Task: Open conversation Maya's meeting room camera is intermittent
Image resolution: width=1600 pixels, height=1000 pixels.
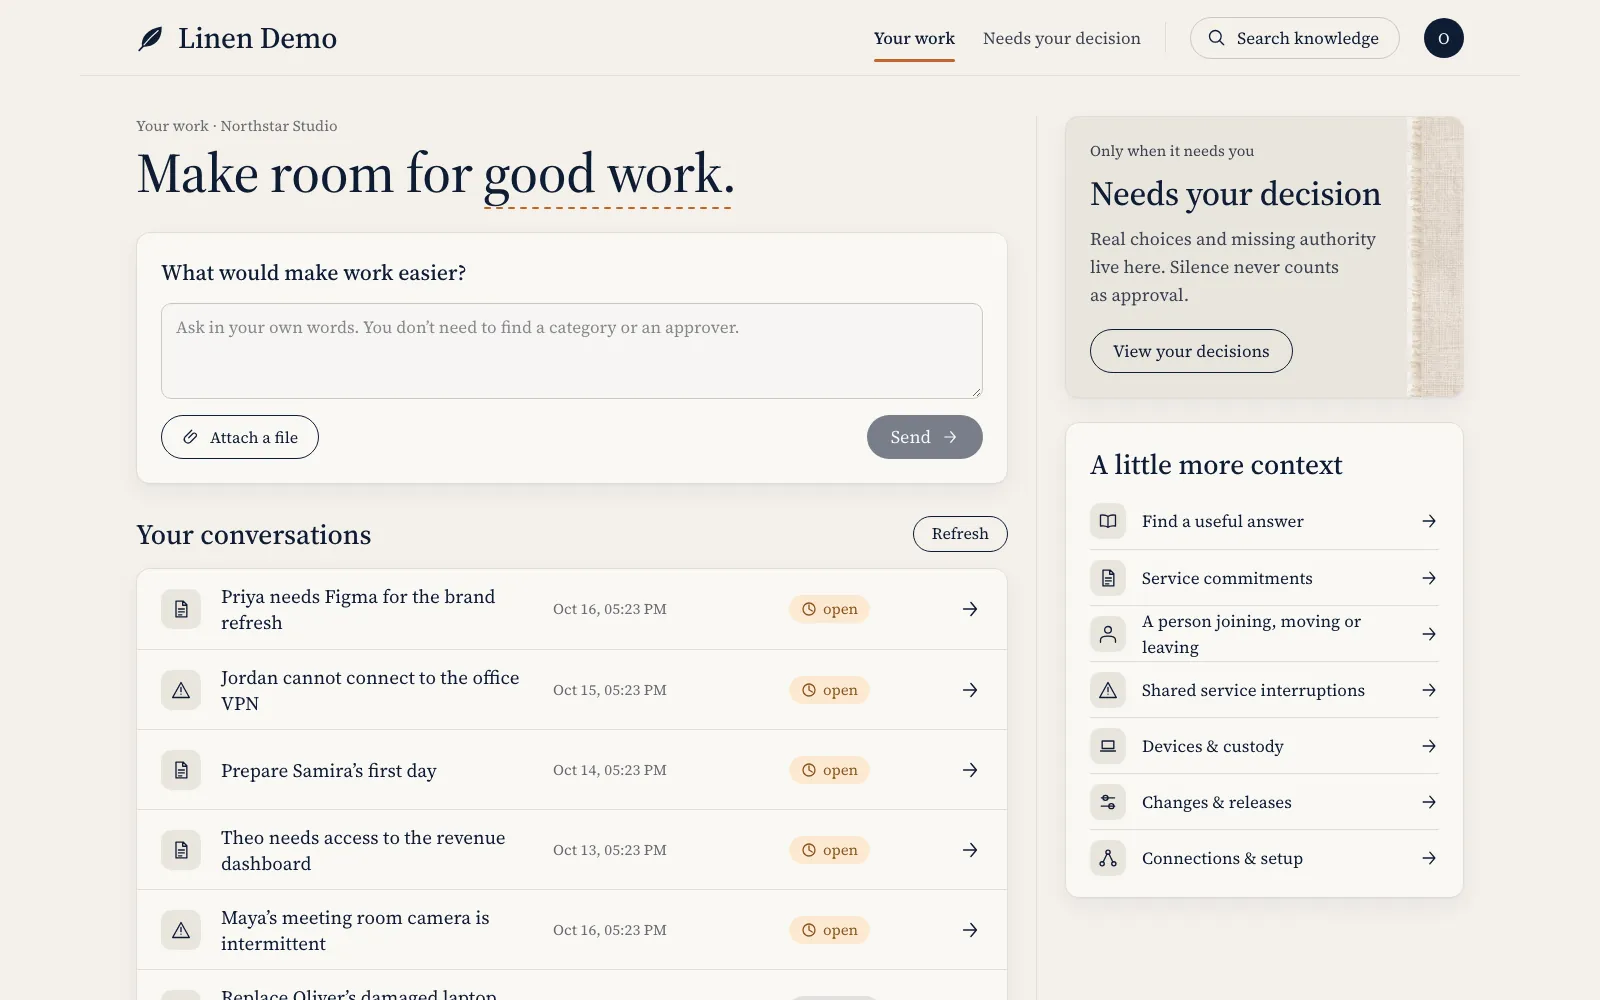Action: (572, 930)
